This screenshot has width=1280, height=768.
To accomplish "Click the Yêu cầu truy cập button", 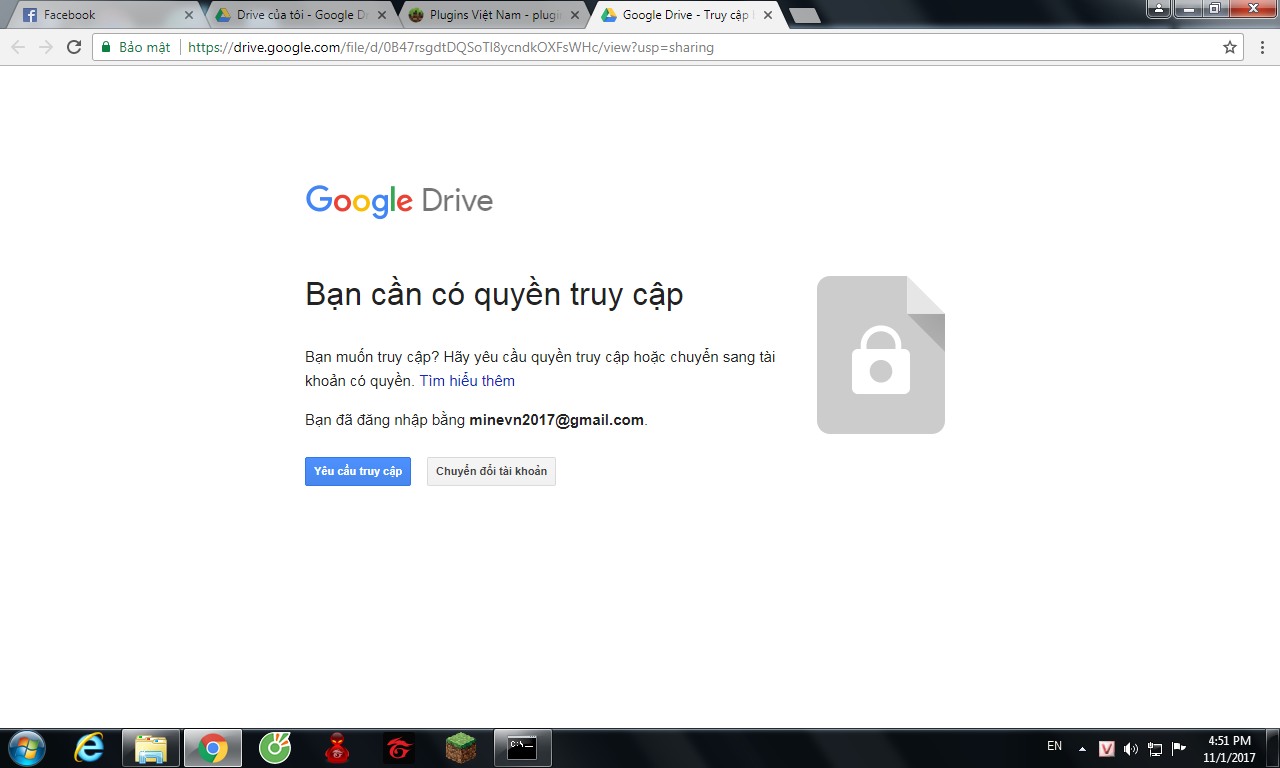I will click(358, 471).
